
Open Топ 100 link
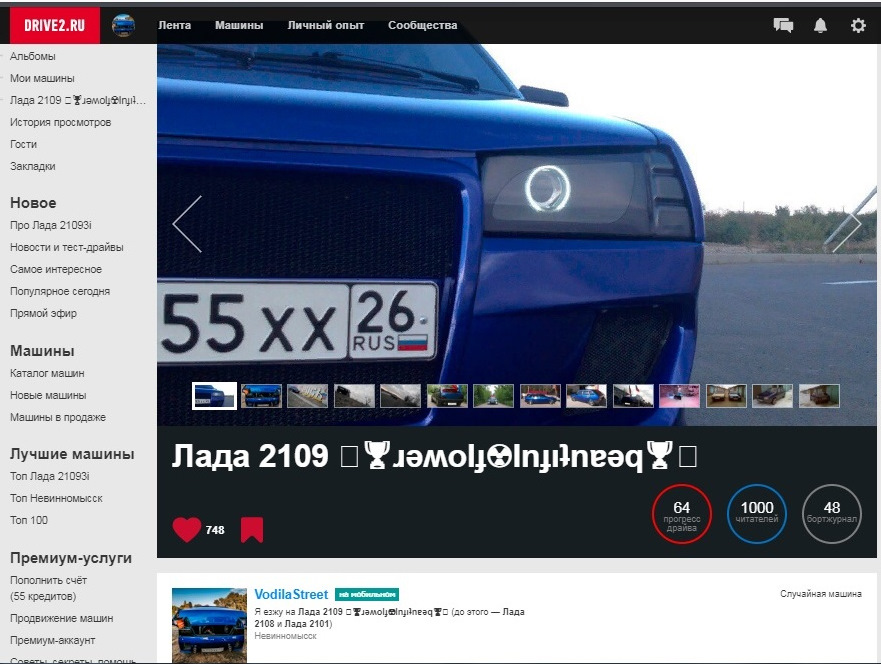point(29,520)
